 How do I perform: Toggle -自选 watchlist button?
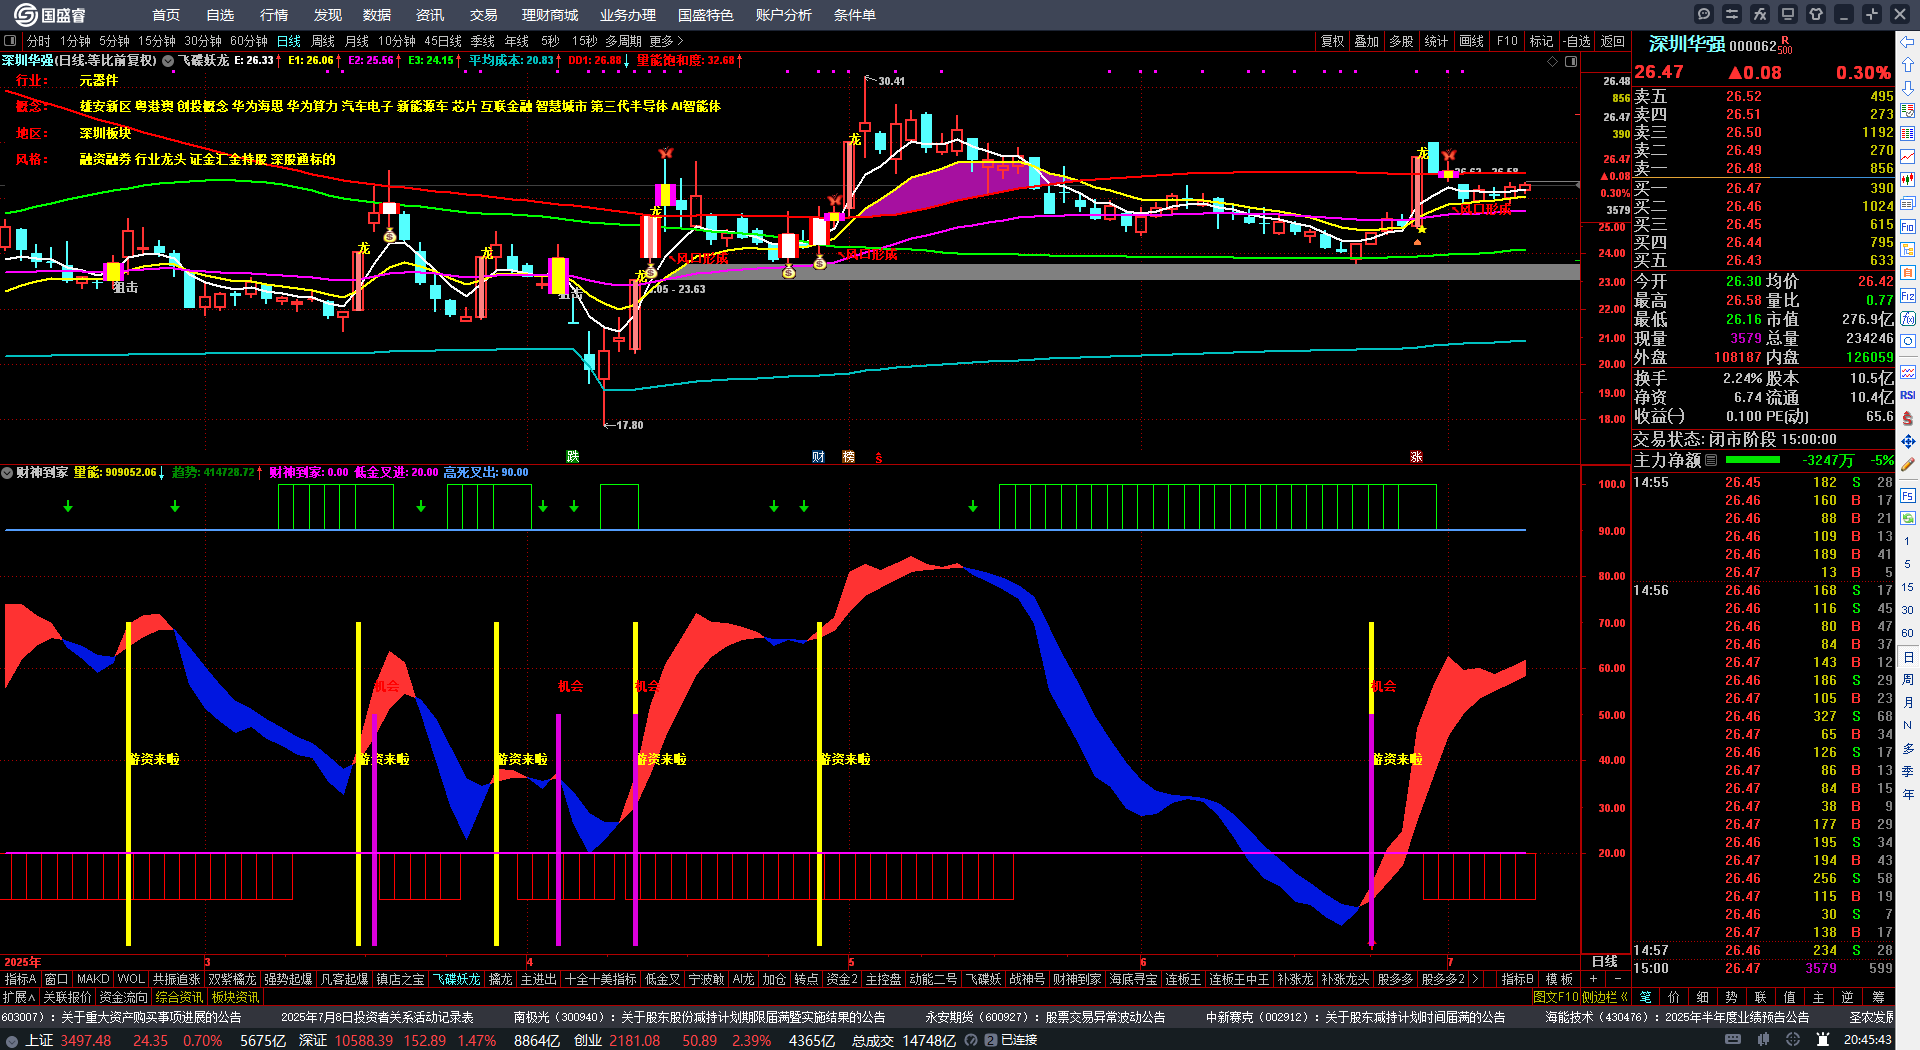click(x=1577, y=41)
